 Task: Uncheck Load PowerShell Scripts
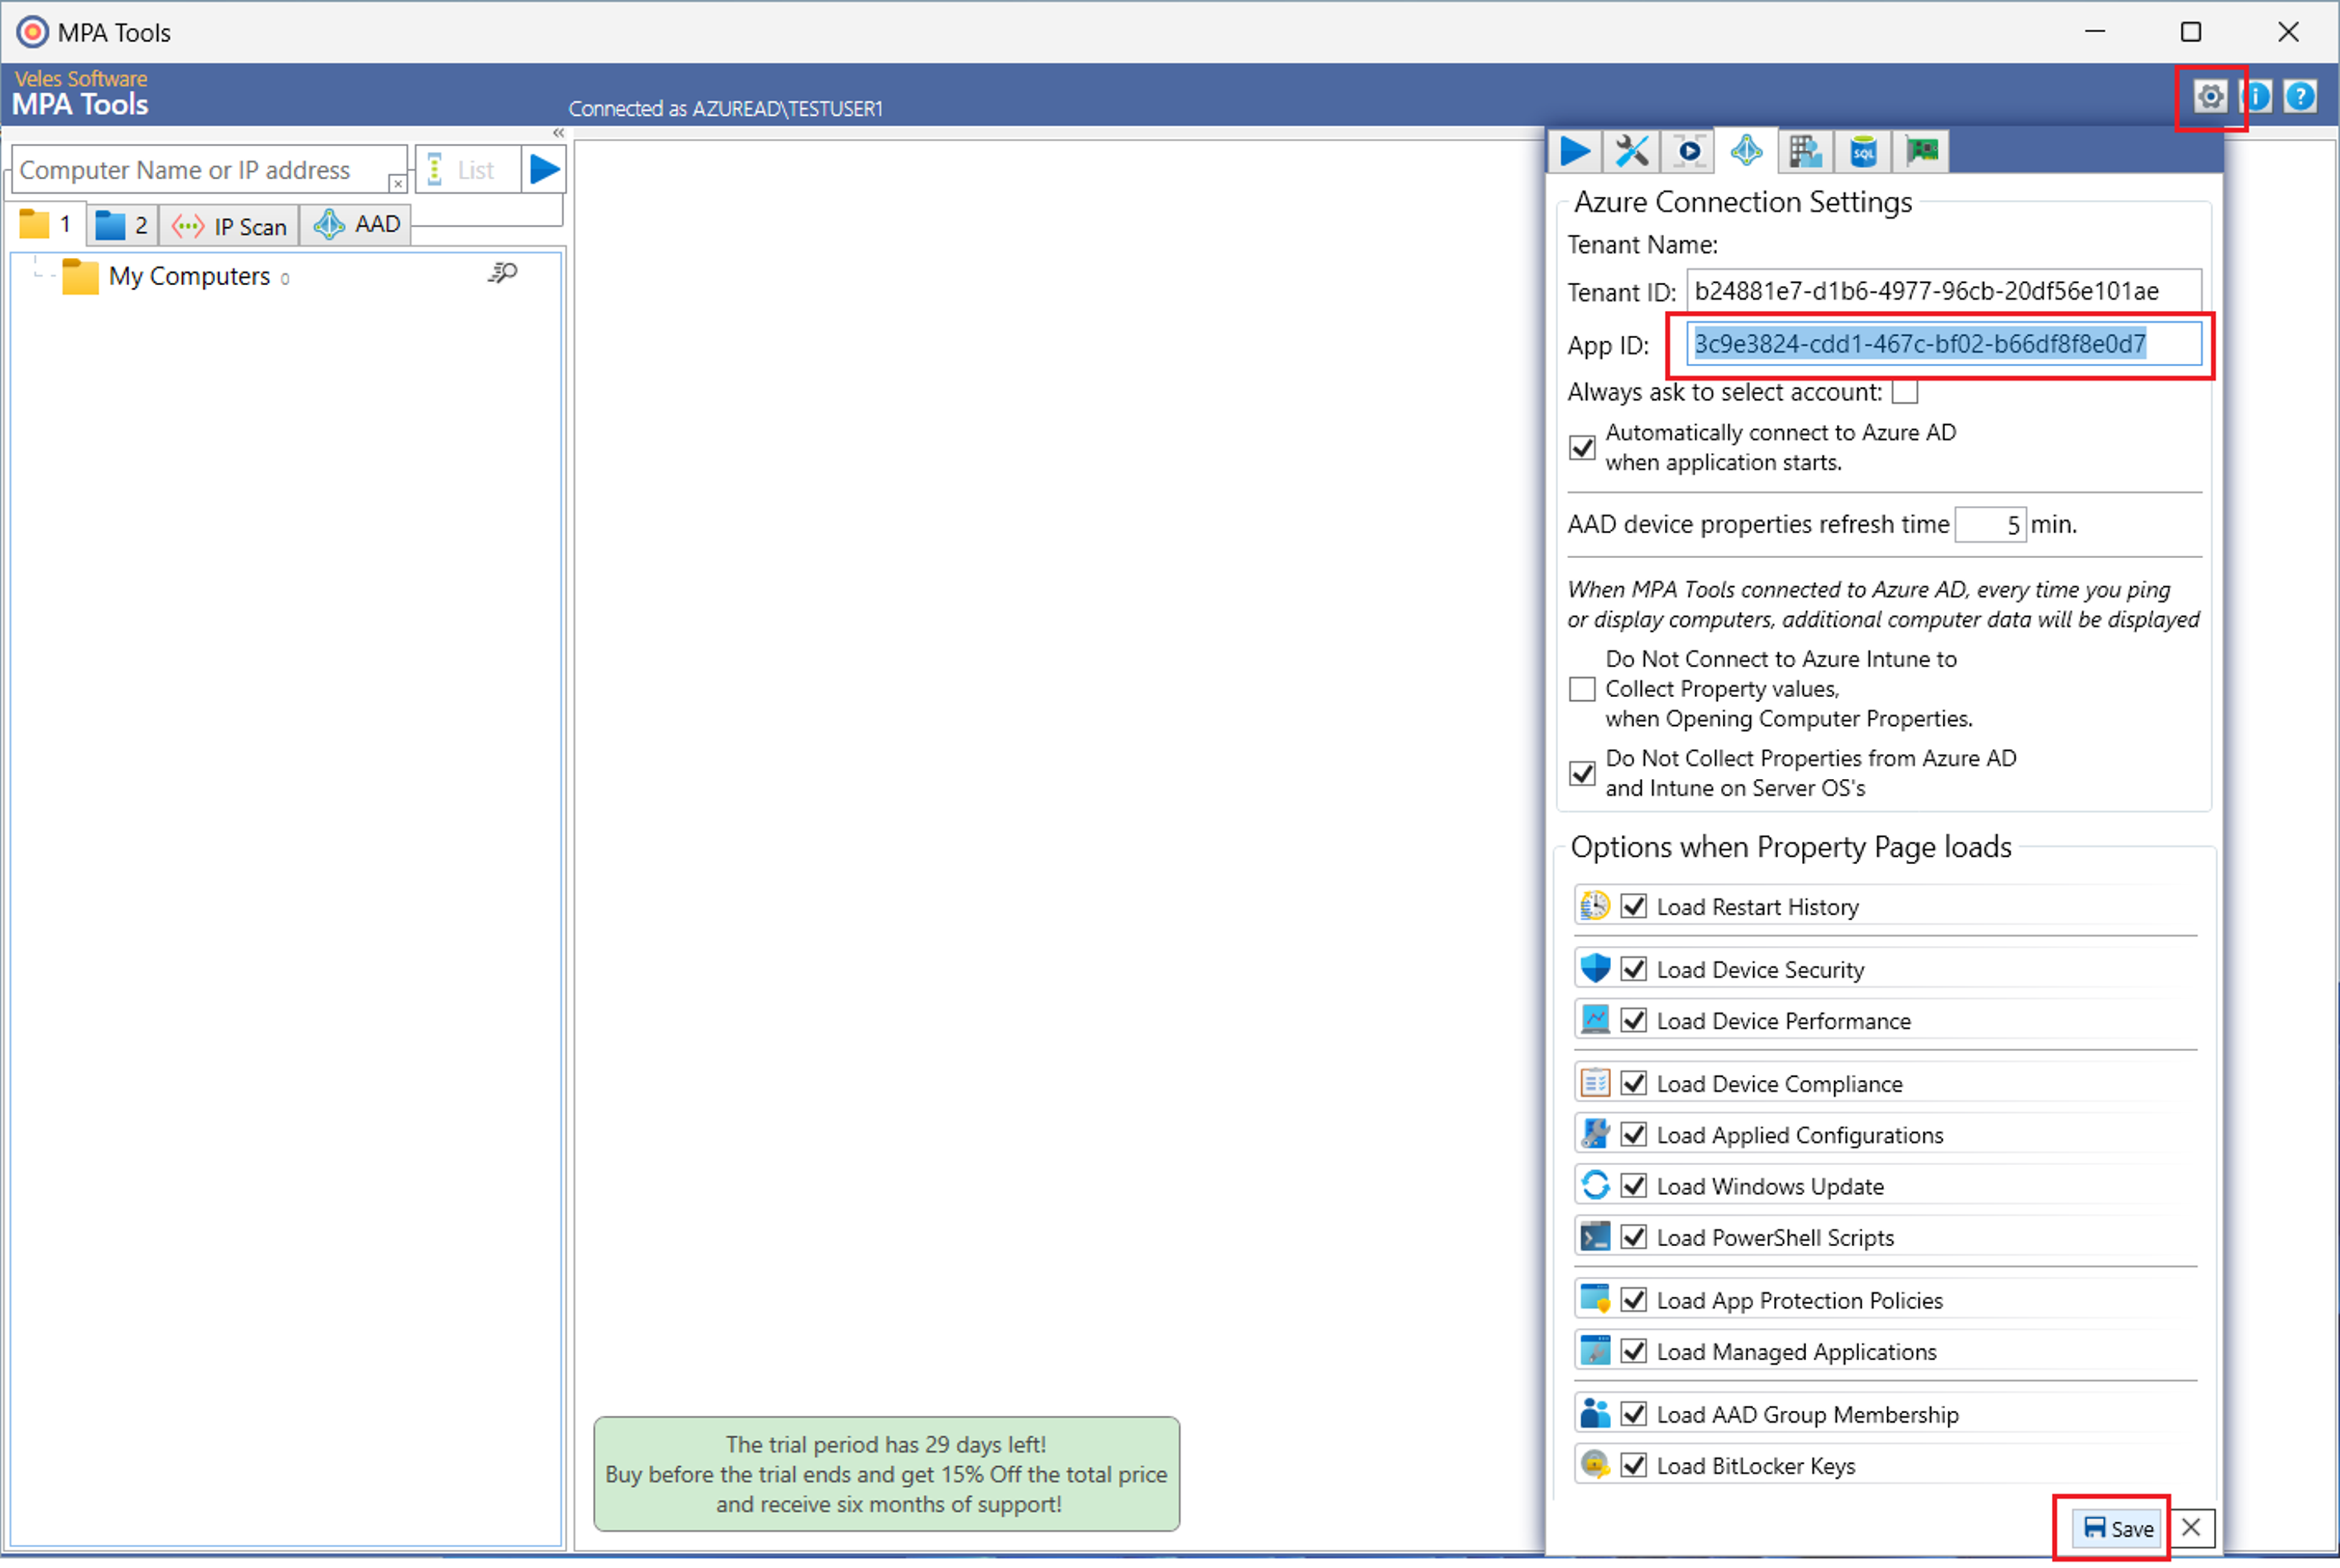(x=1634, y=1237)
